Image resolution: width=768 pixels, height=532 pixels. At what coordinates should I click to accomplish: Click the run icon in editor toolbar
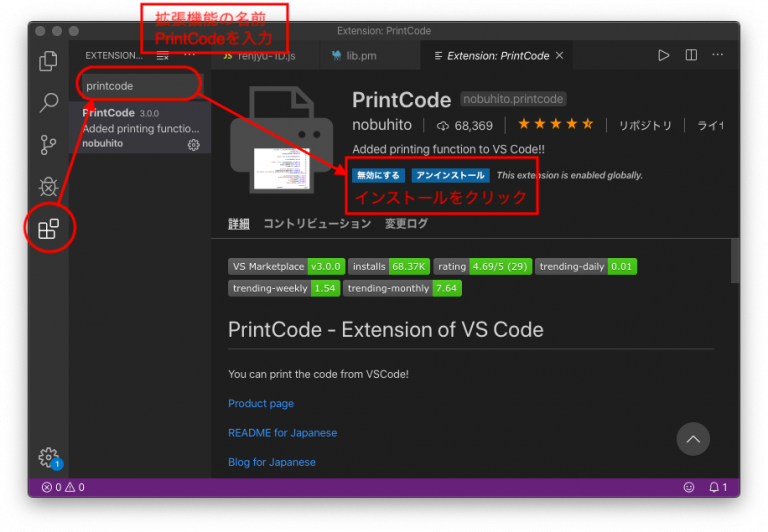tap(663, 56)
